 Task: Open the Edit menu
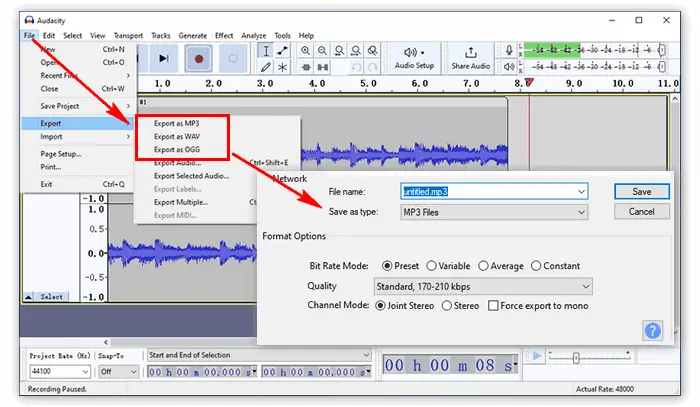coord(49,35)
